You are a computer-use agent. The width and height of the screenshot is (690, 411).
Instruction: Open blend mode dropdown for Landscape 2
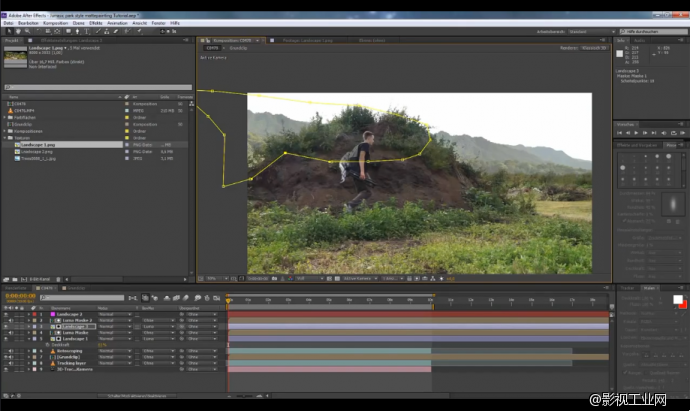115,314
